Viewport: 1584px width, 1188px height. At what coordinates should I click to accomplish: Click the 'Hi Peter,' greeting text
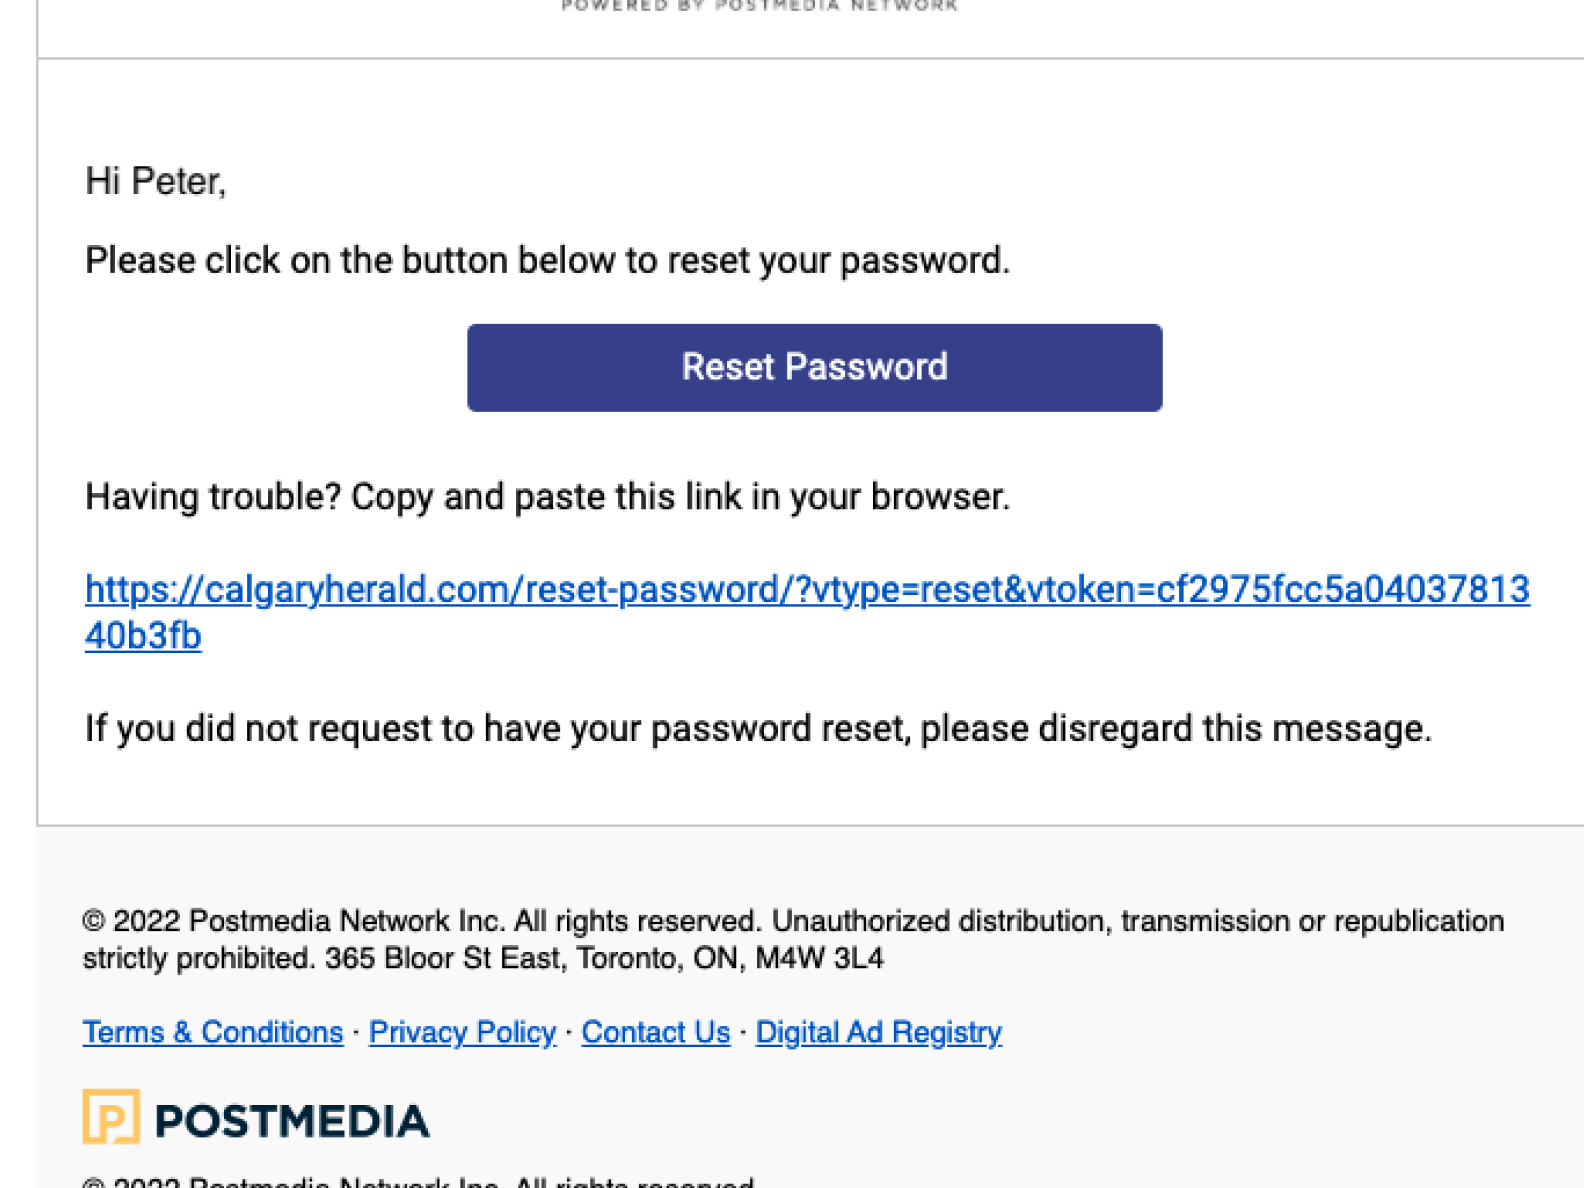coord(155,181)
